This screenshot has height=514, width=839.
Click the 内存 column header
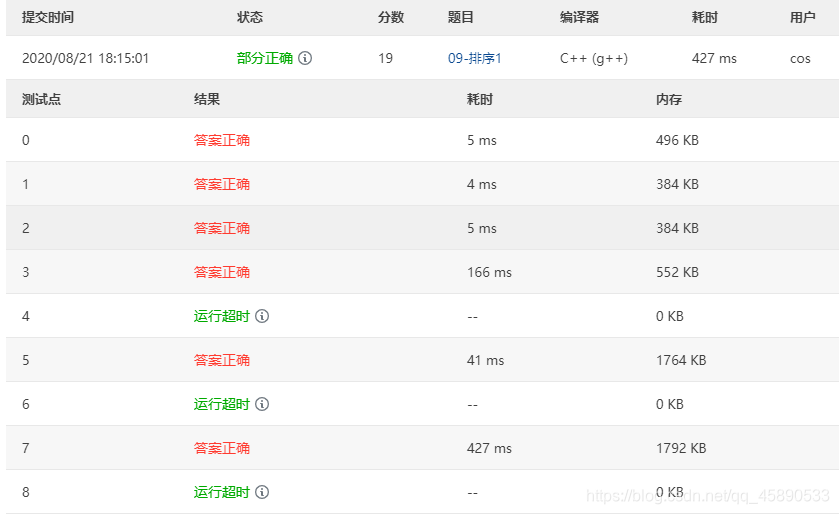point(669,99)
